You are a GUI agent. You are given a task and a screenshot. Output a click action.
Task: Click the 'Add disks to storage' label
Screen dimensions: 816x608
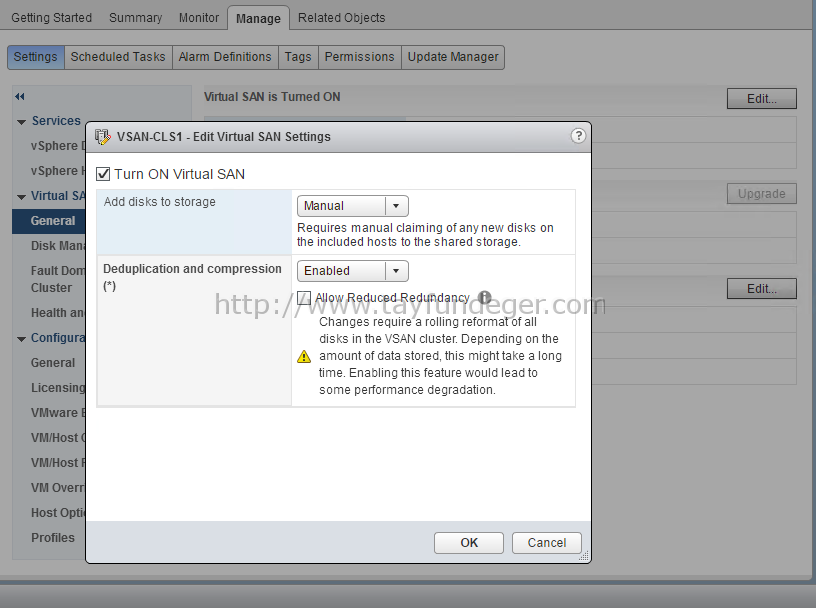(x=159, y=202)
